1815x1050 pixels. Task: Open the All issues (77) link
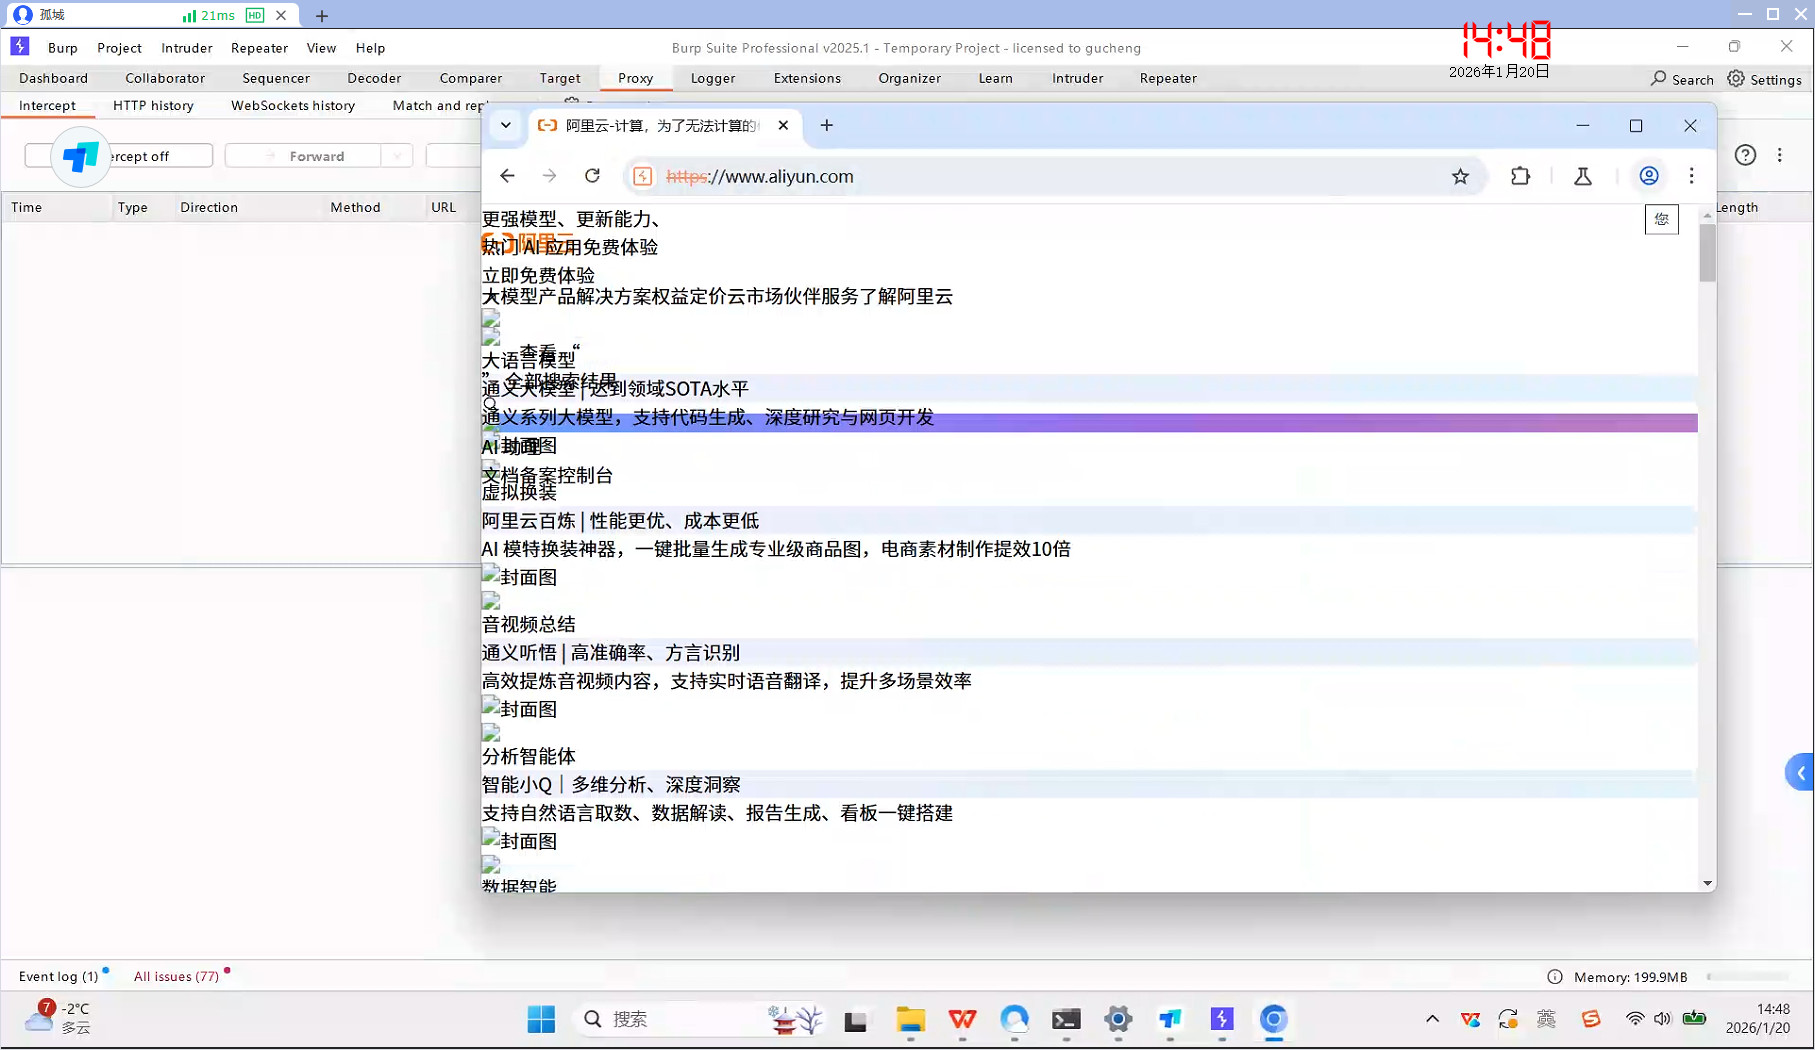(x=176, y=976)
